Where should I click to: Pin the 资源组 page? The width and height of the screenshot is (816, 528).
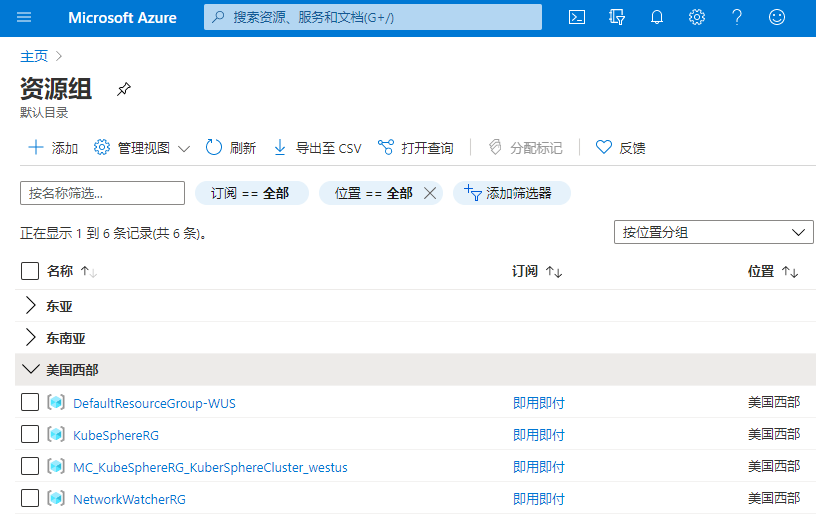click(x=123, y=89)
